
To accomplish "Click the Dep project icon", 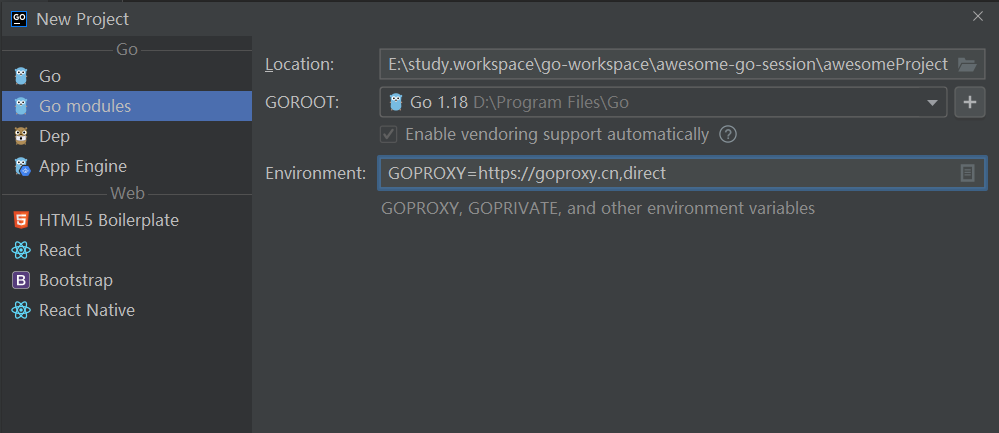I will tap(21, 136).
